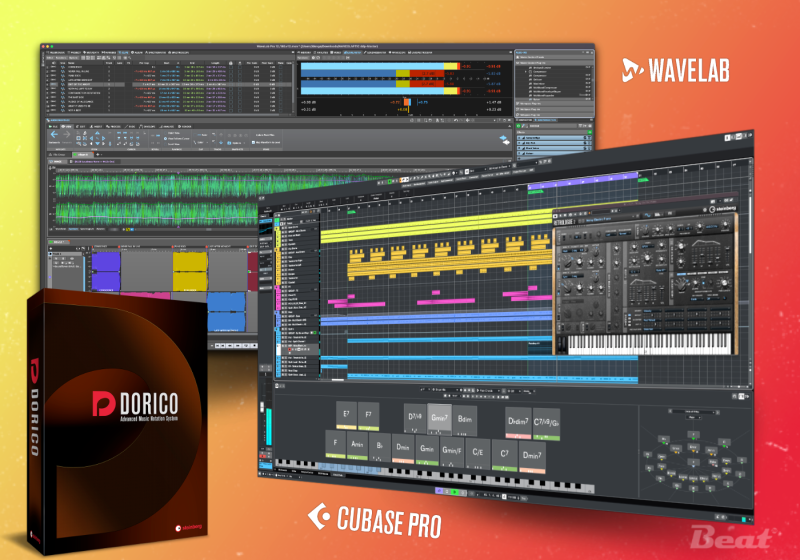Click the Retrologue 2 plugin logo
Screen dimensions: 800x560
click(x=564, y=222)
